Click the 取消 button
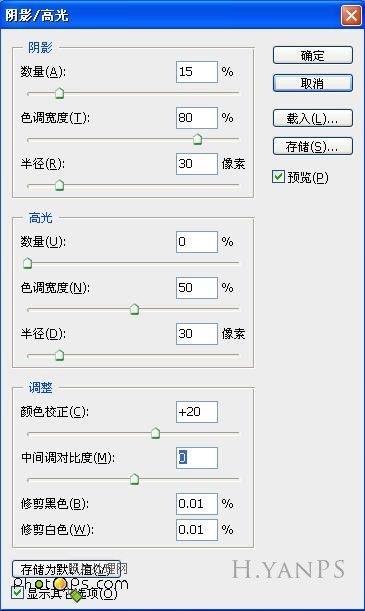Viewport: 365px width, 611px height. tap(313, 83)
